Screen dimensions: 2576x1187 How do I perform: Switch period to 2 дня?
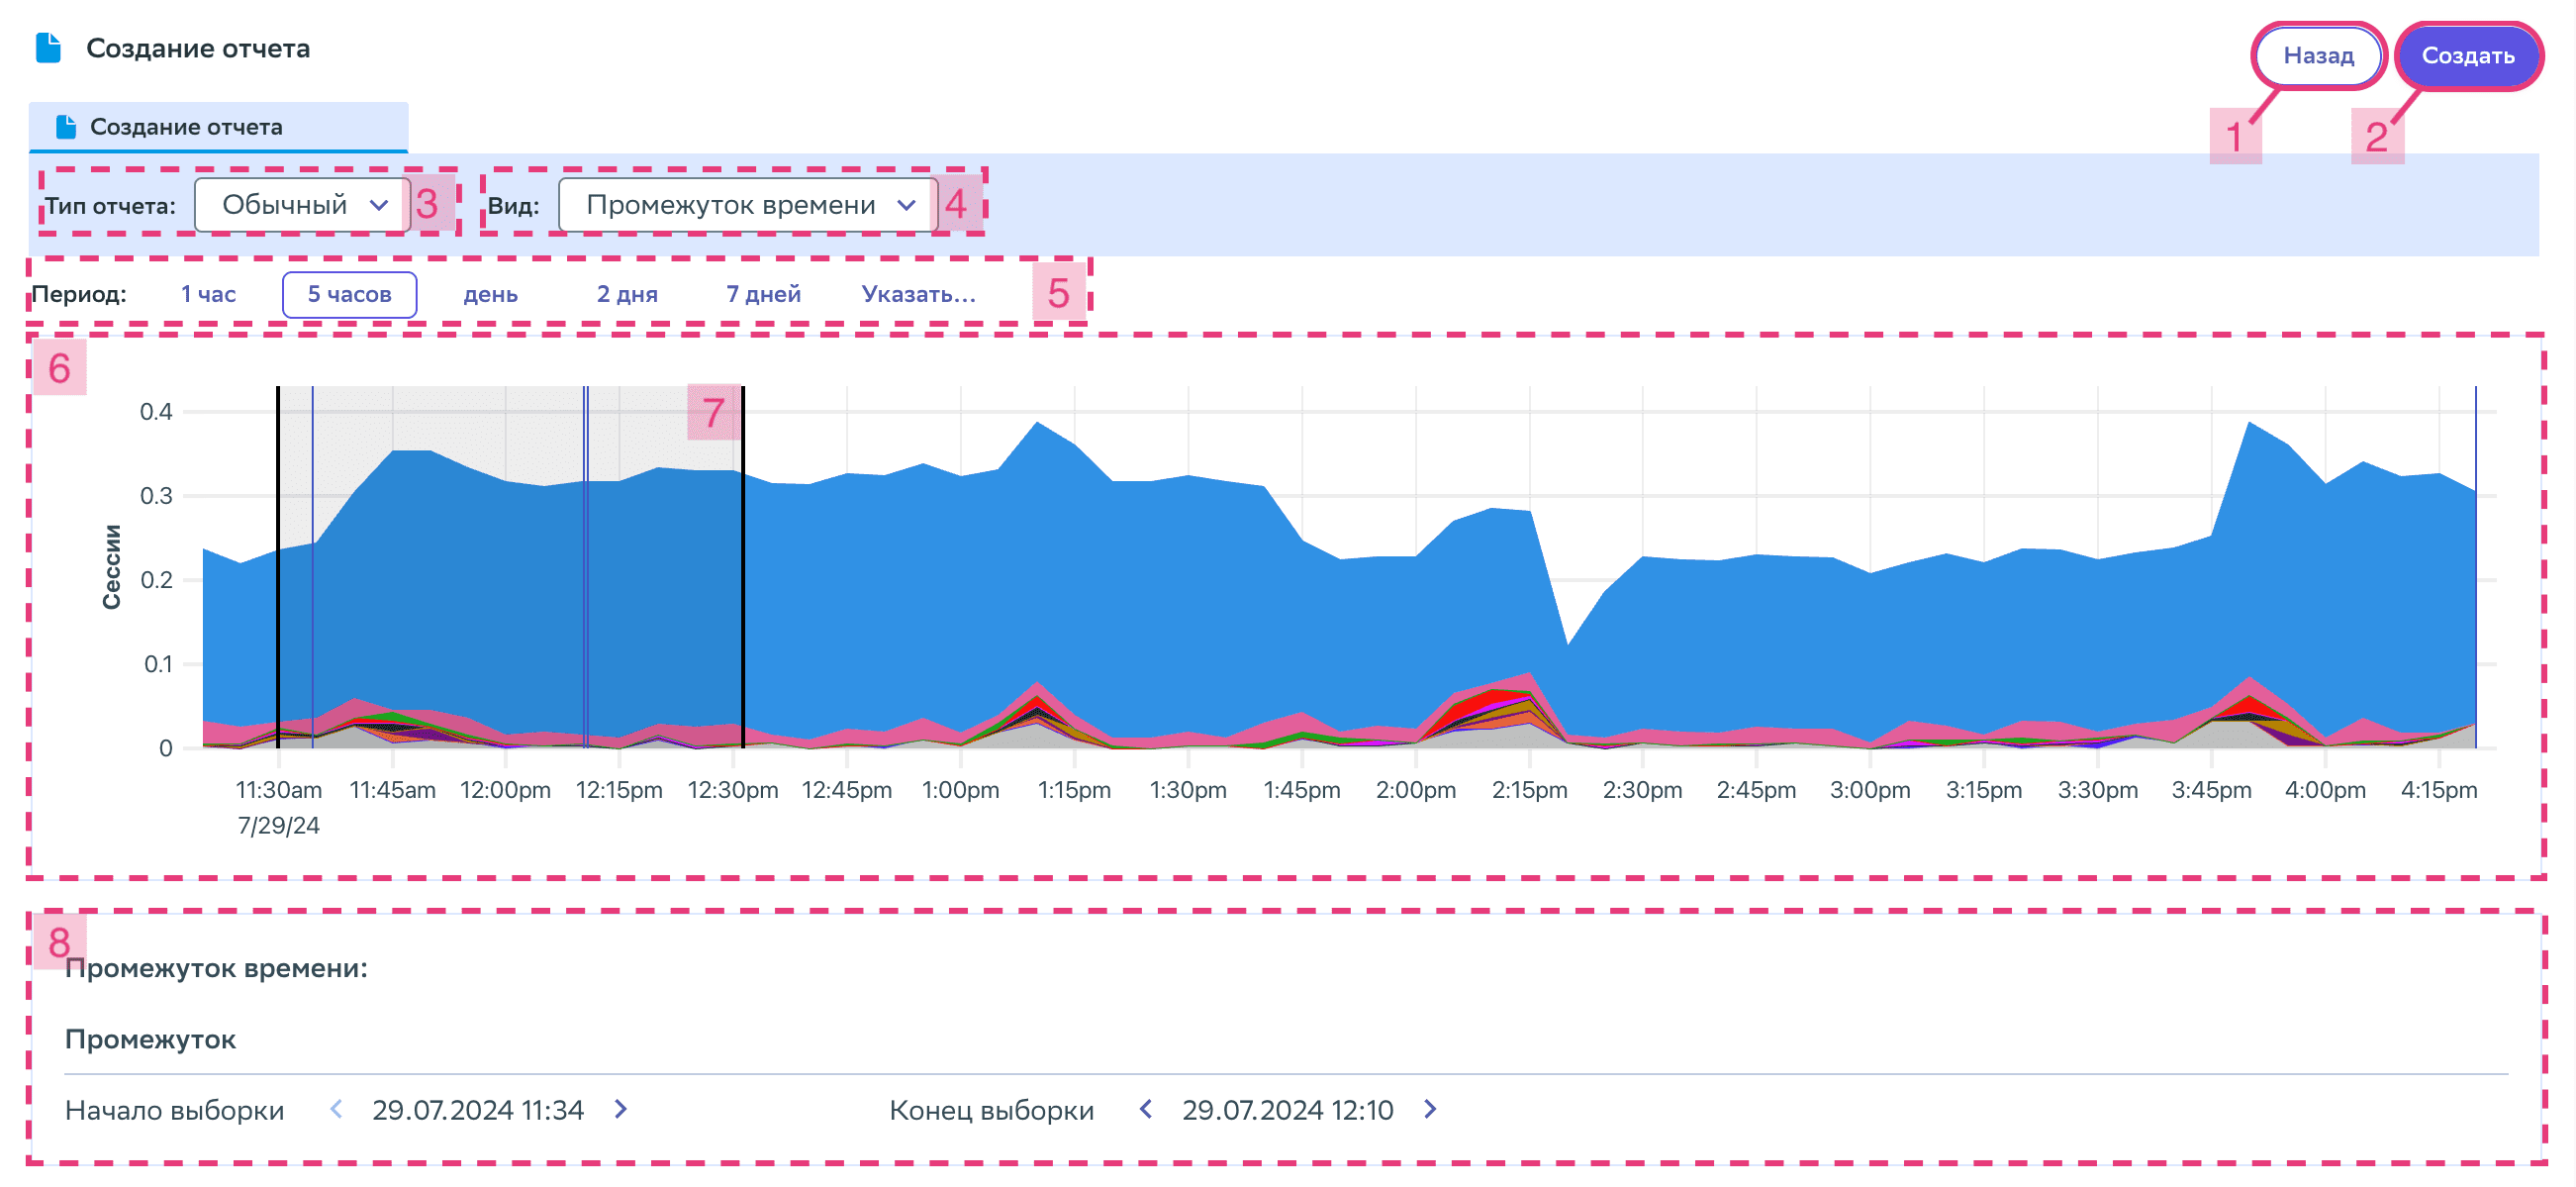pos(627,294)
